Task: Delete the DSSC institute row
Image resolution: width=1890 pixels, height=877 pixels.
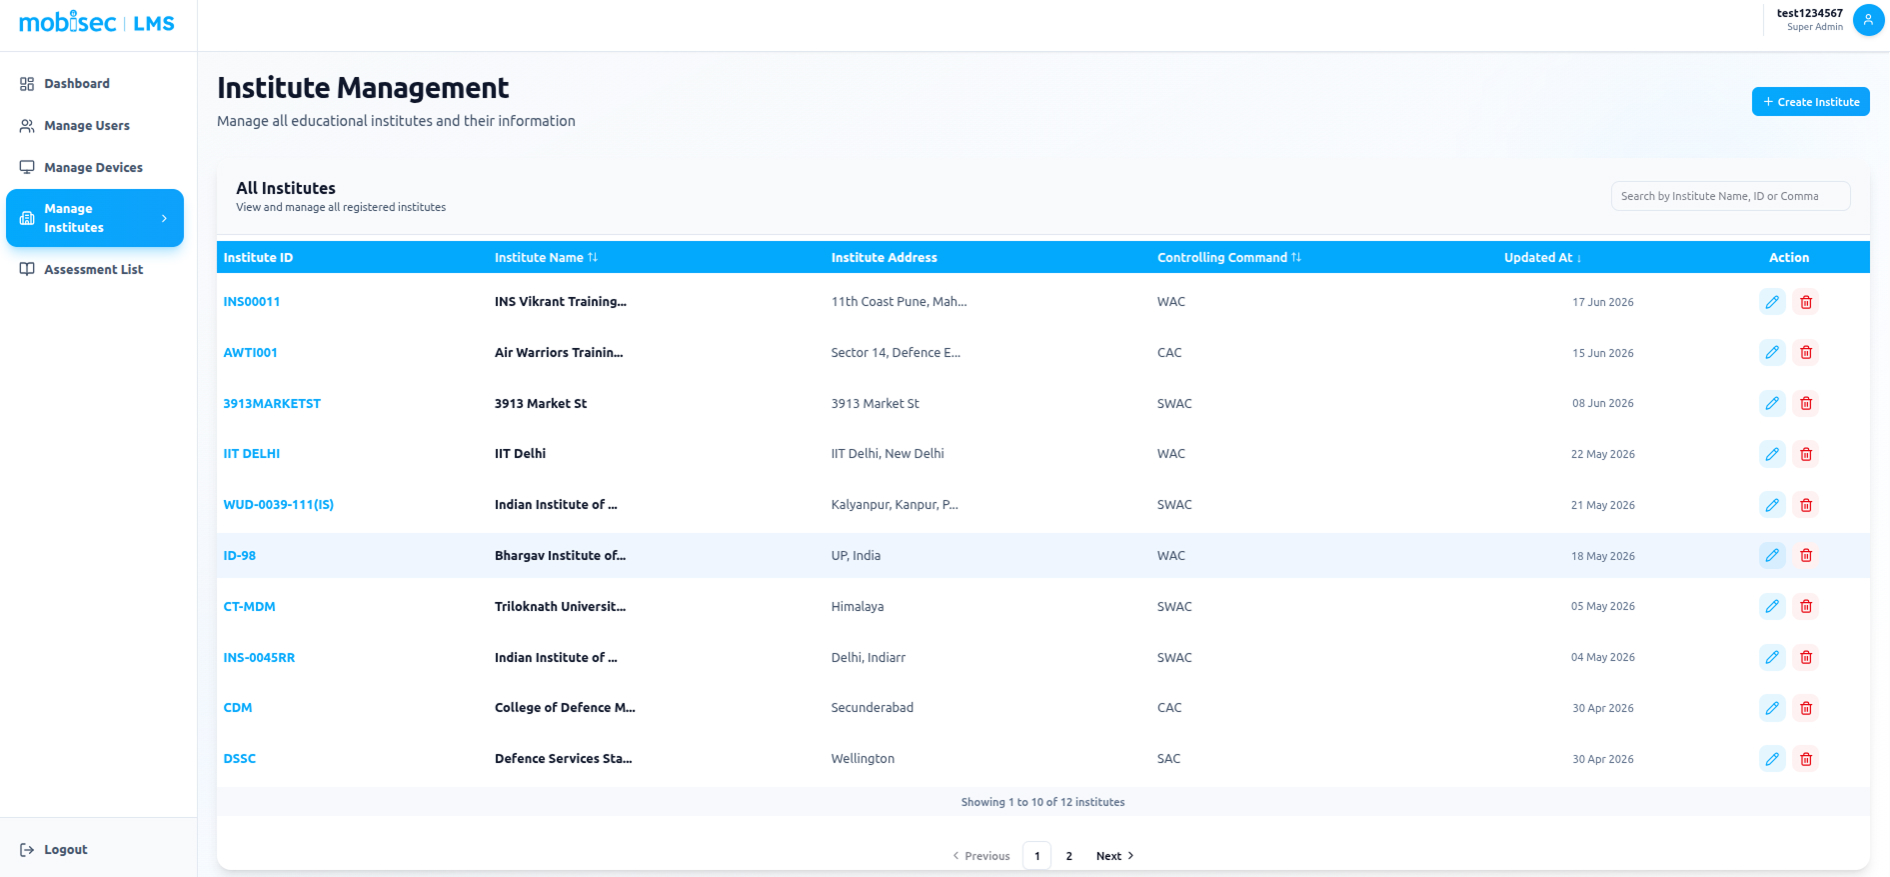Action: (x=1806, y=759)
